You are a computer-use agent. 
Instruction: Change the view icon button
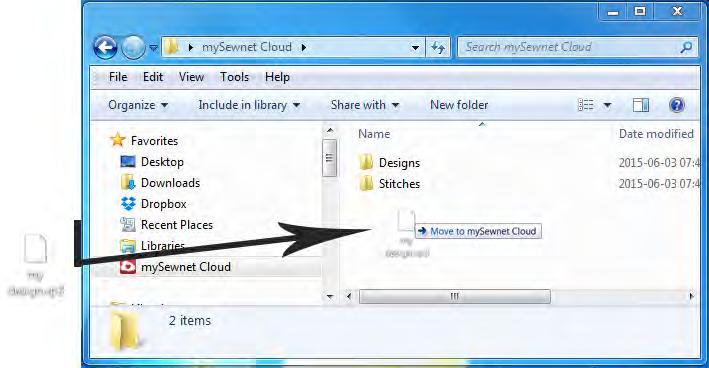click(x=586, y=105)
